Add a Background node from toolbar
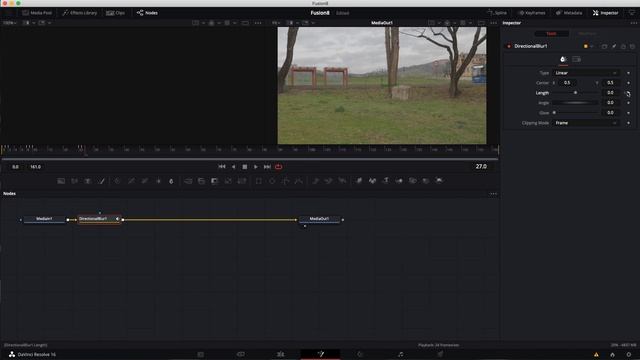The height and width of the screenshot is (360, 640). click(61, 181)
